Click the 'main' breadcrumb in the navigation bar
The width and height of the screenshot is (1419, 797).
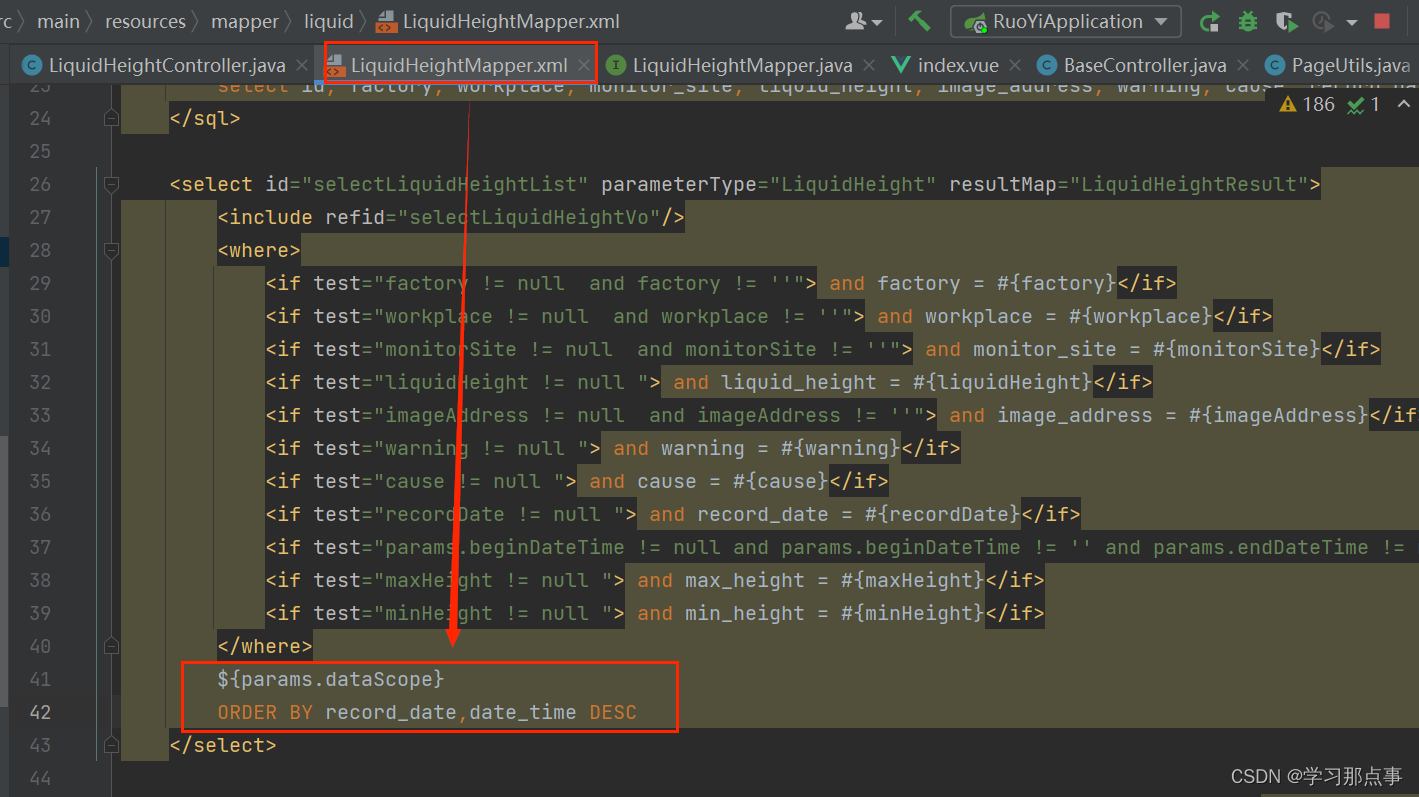(58, 21)
